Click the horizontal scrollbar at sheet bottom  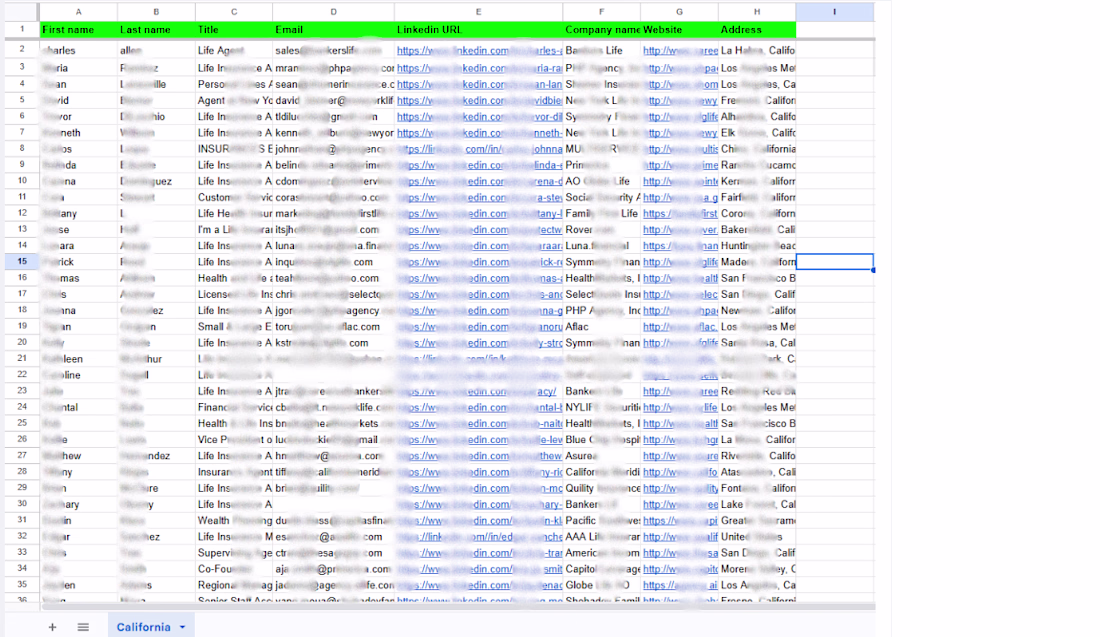pyautogui.click(x=456, y=608)
